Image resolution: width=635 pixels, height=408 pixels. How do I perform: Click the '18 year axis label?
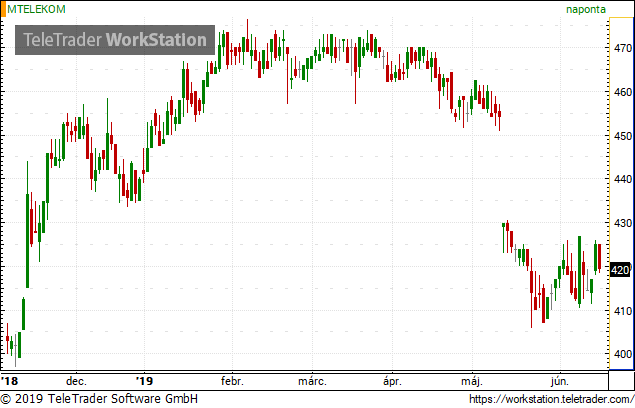click(x=10, y=381)
